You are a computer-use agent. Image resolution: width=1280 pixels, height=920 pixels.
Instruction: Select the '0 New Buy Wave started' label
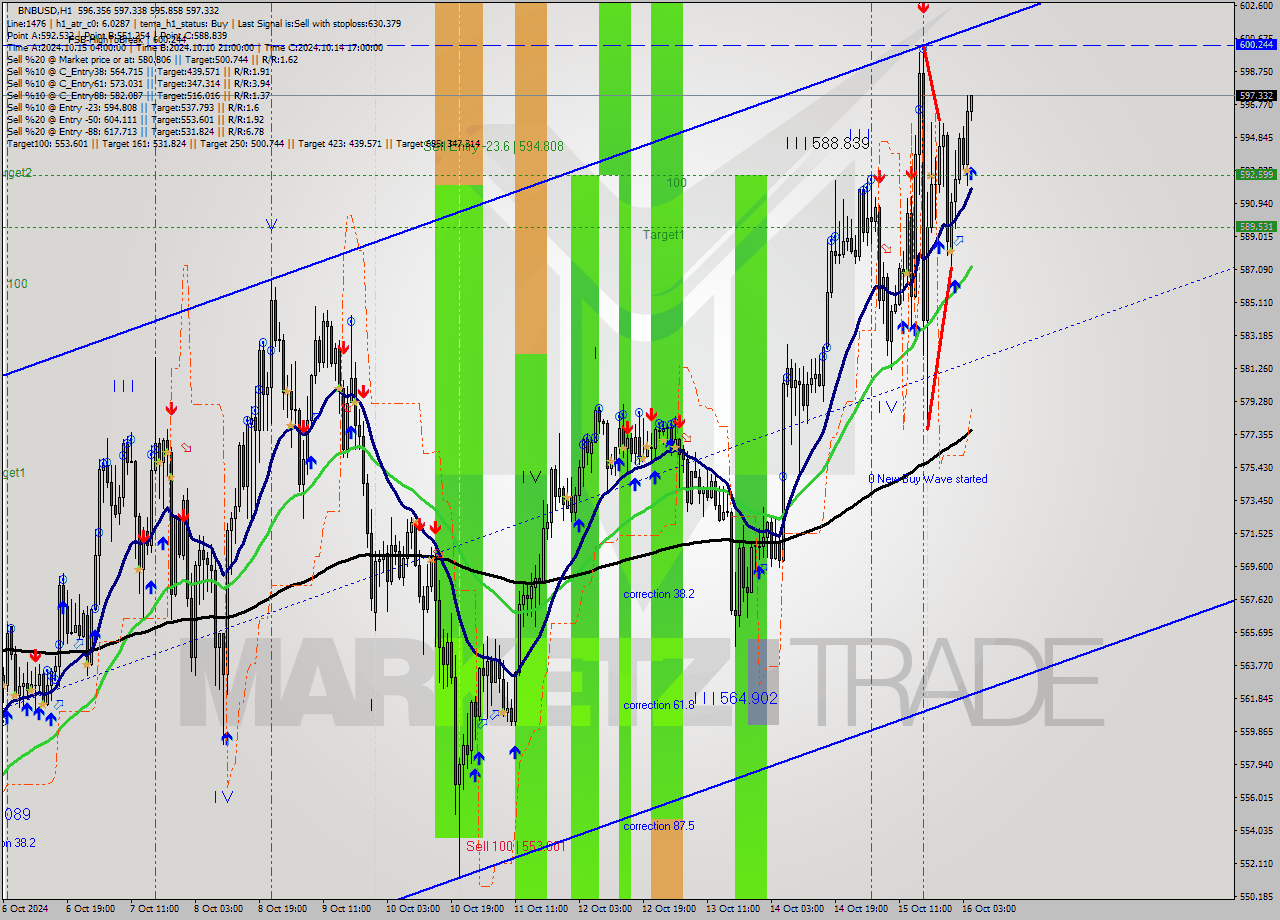927,479
